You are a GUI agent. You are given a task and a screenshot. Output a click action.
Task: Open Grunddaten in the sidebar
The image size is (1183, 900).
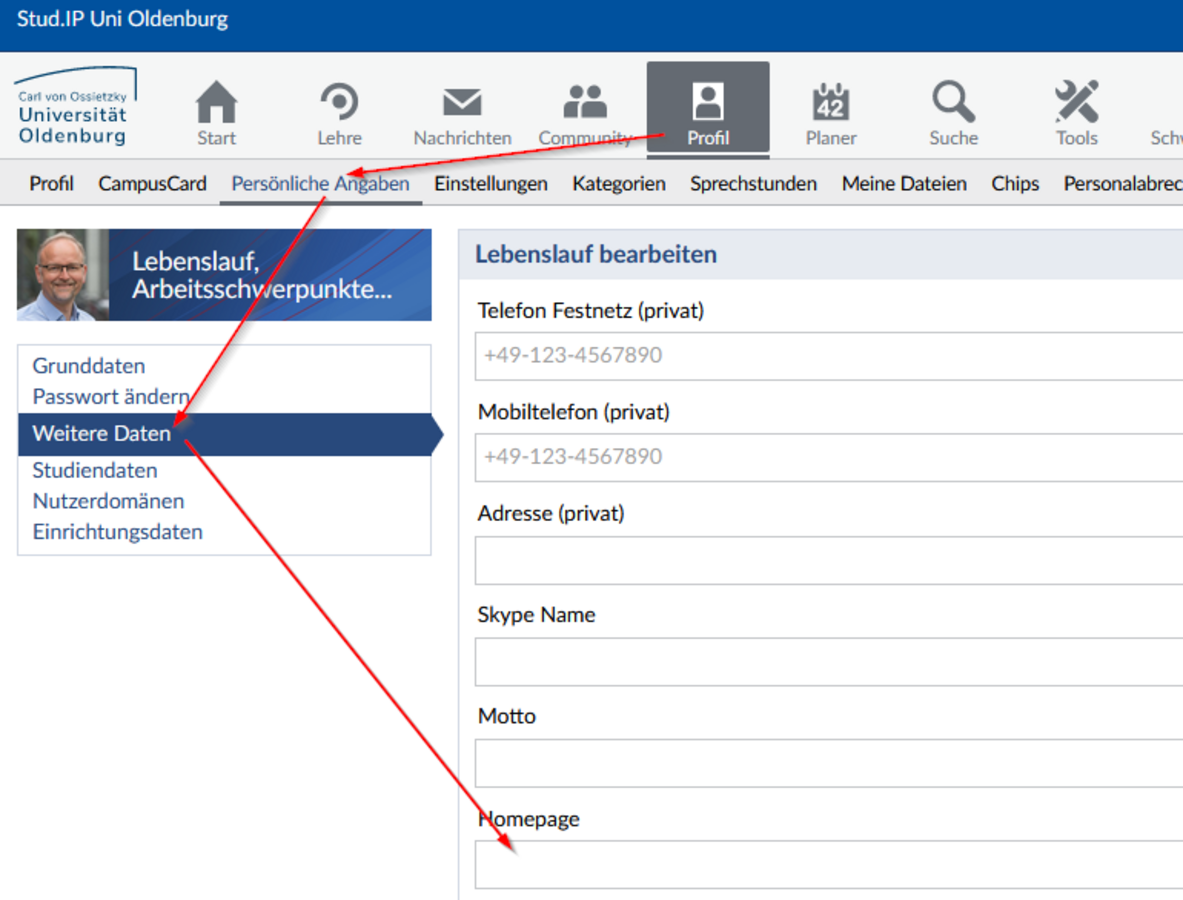pos(89,366)
